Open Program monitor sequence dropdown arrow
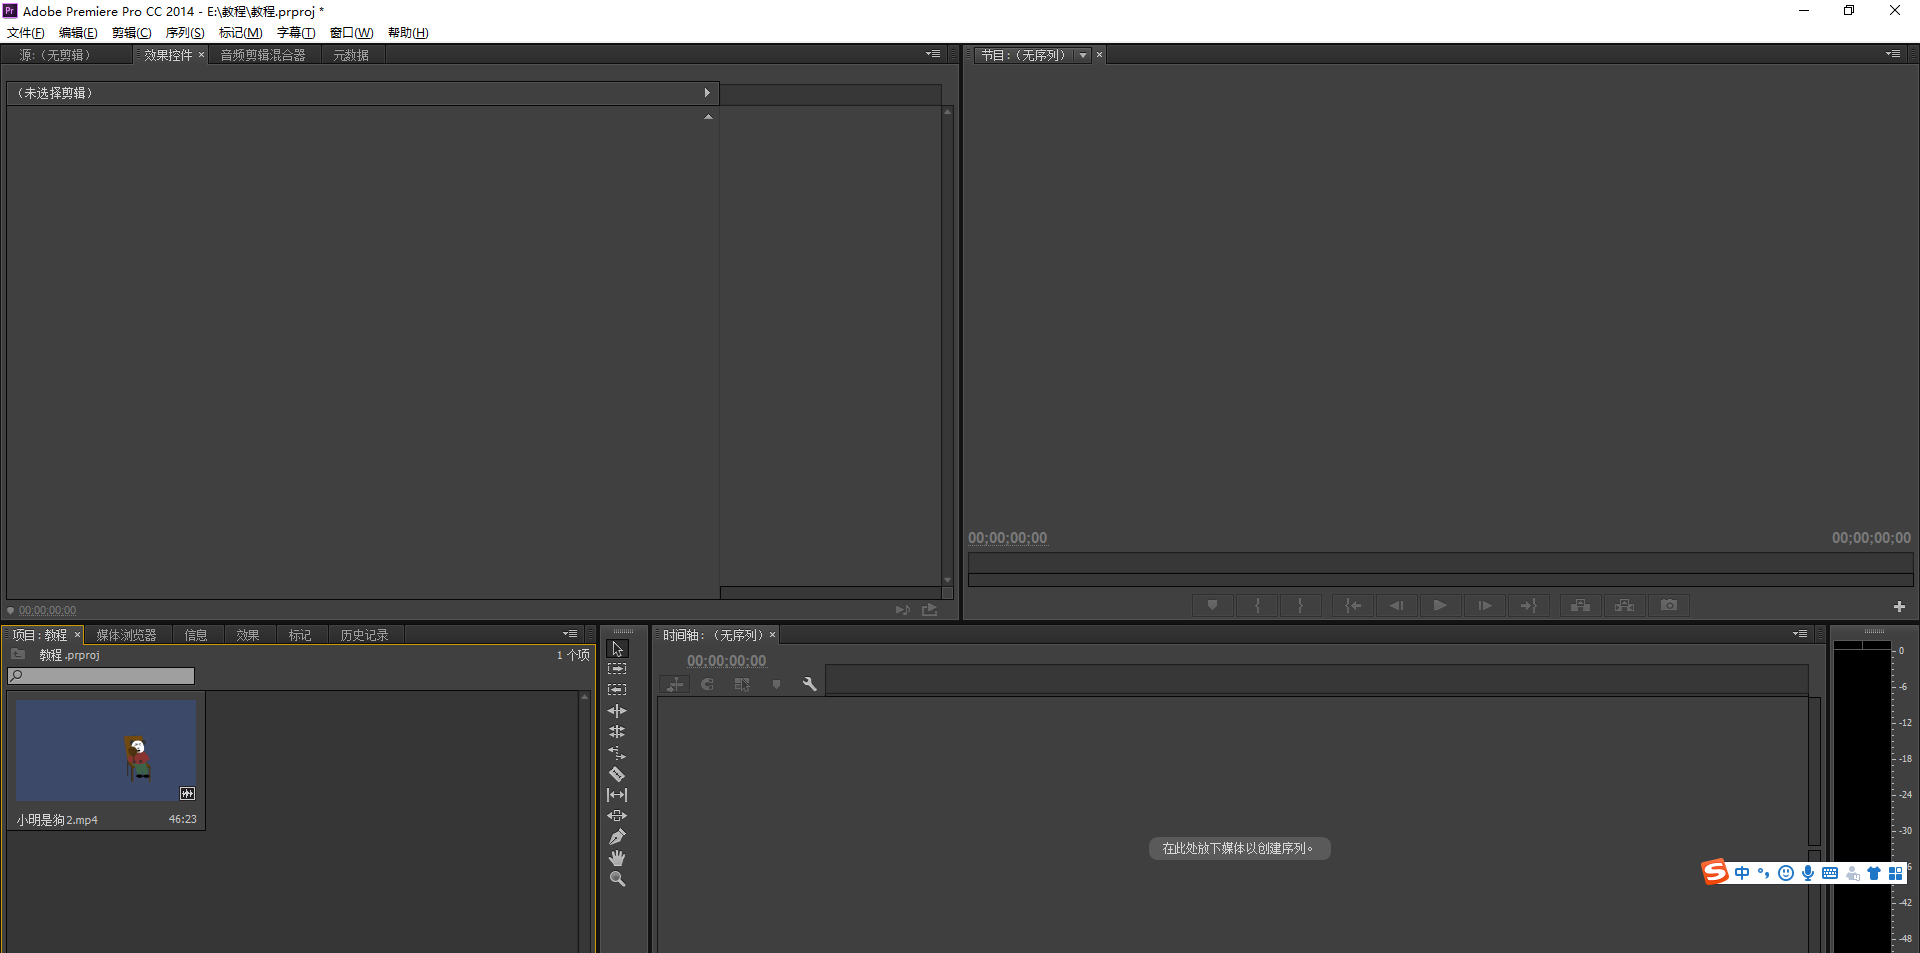The width and height of the screenshot is (1920, 953). (1083, 55)
